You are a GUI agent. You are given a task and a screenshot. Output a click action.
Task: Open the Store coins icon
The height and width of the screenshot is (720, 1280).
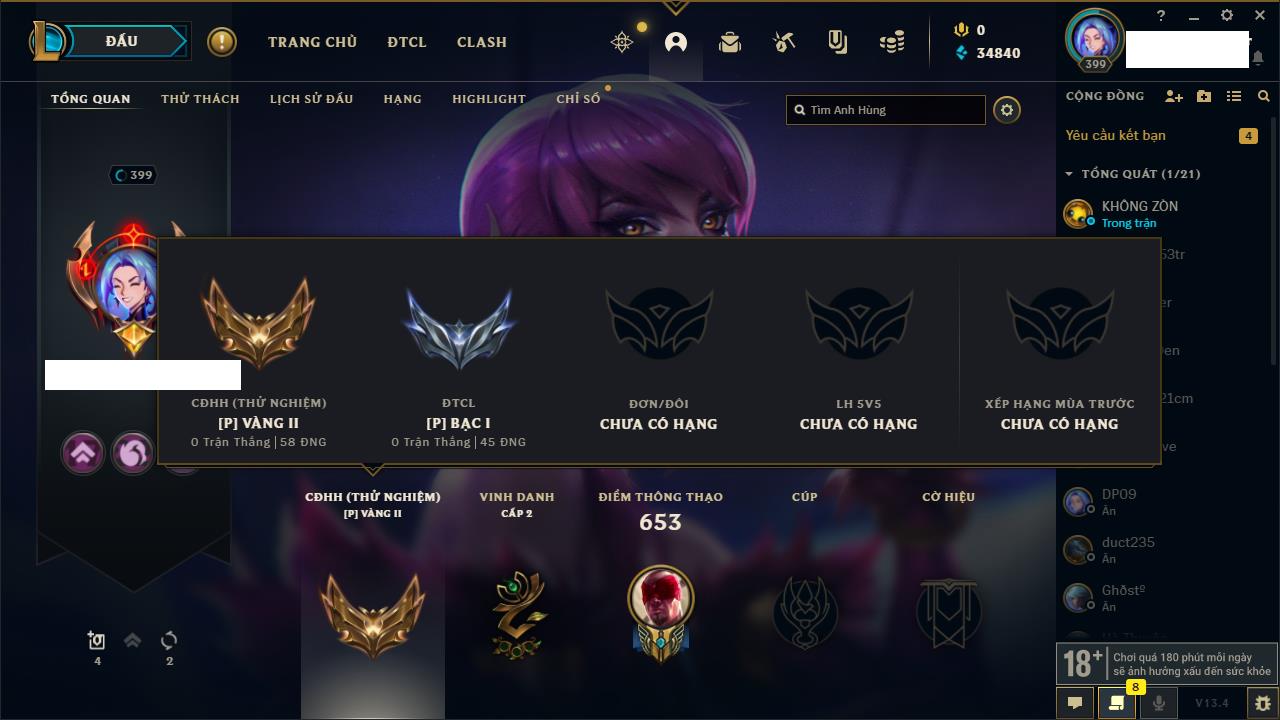point(892,42)
